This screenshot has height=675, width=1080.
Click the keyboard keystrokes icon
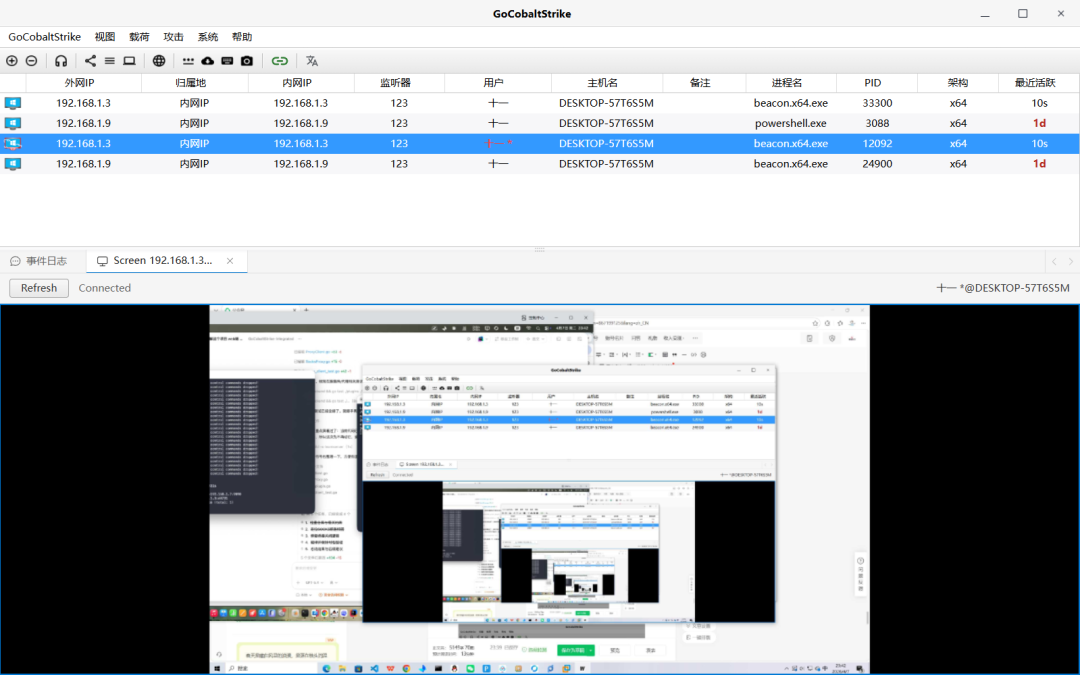tap(227, 61)
